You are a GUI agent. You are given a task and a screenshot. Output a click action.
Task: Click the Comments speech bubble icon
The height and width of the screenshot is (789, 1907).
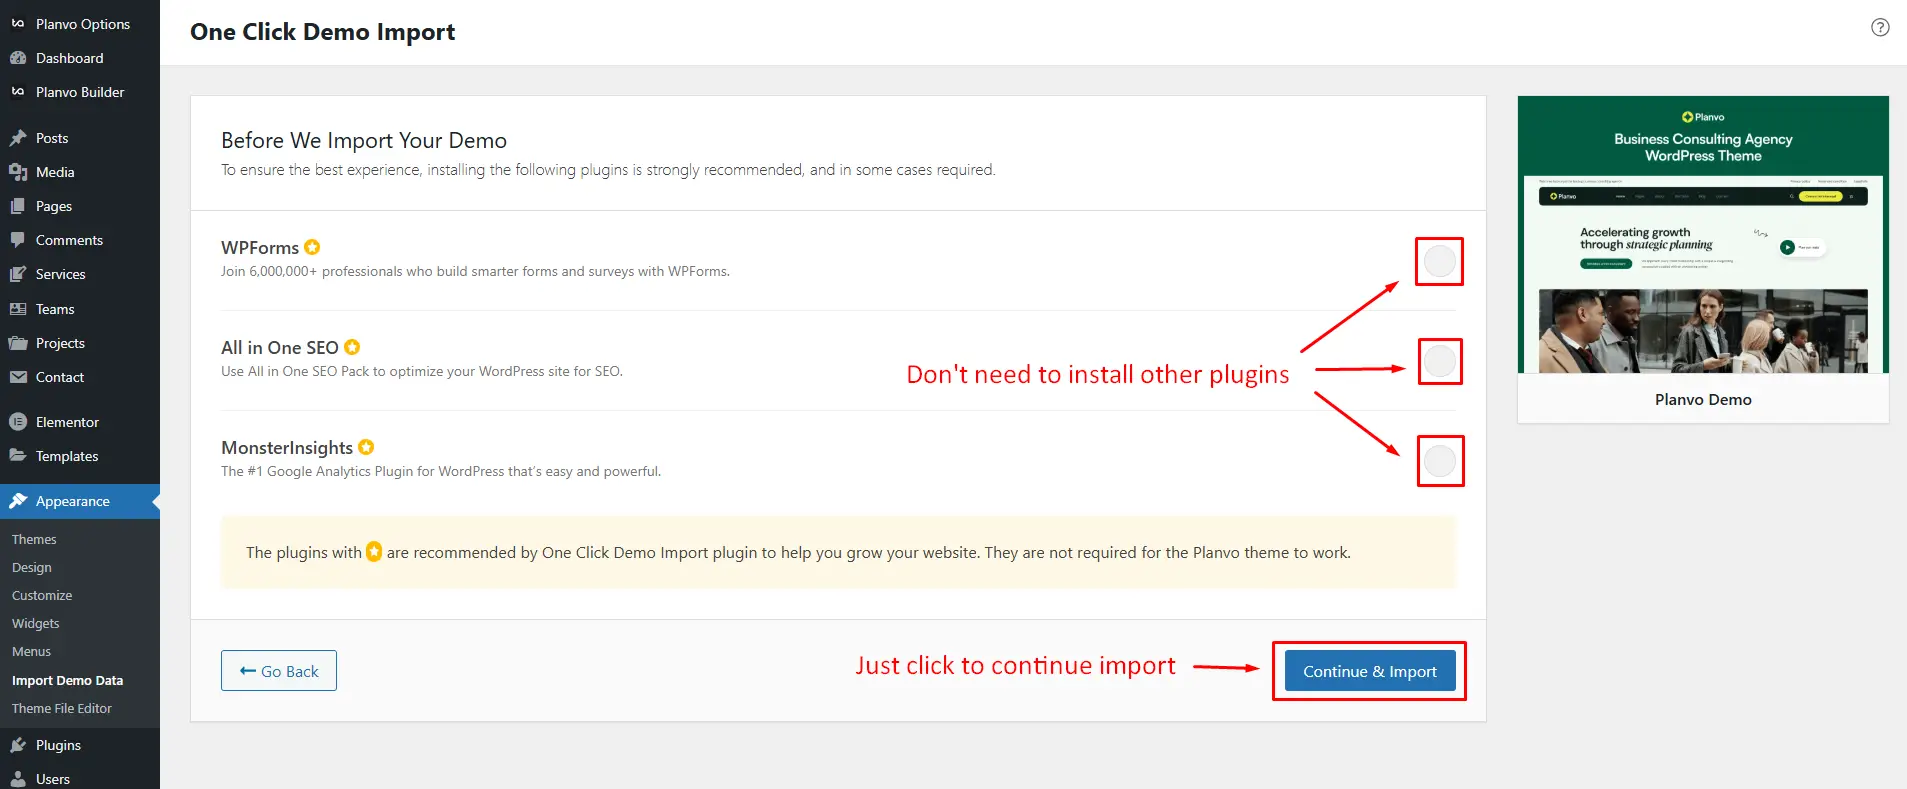click(18, 240)
